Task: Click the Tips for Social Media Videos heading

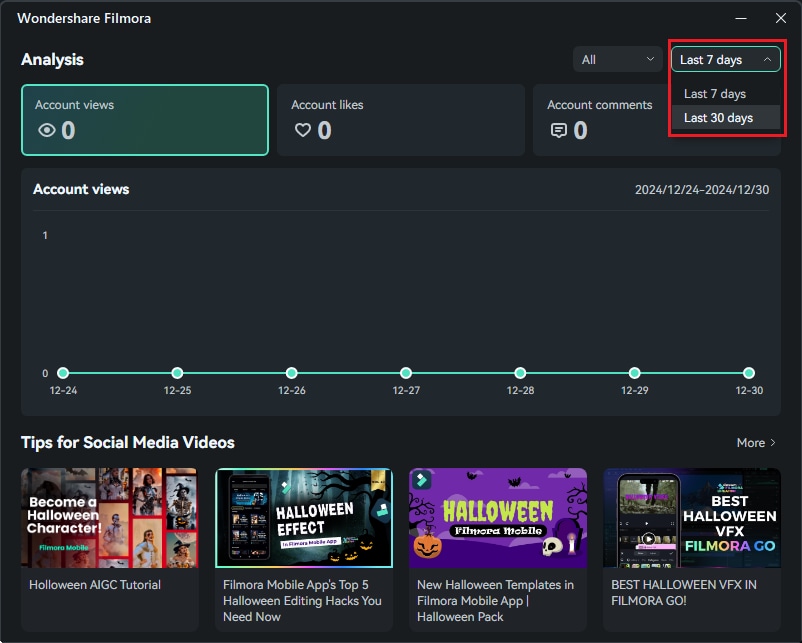Action: pyautogui.click(x=128, y=442)
